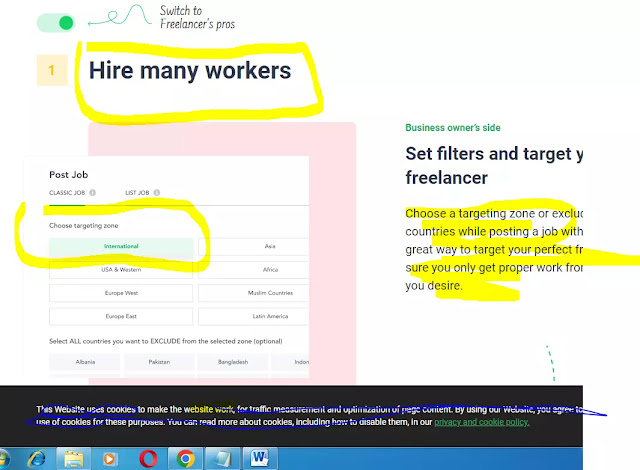640x470 pixels.
Task: Select the Africa targeting zone
Action: 253,270
